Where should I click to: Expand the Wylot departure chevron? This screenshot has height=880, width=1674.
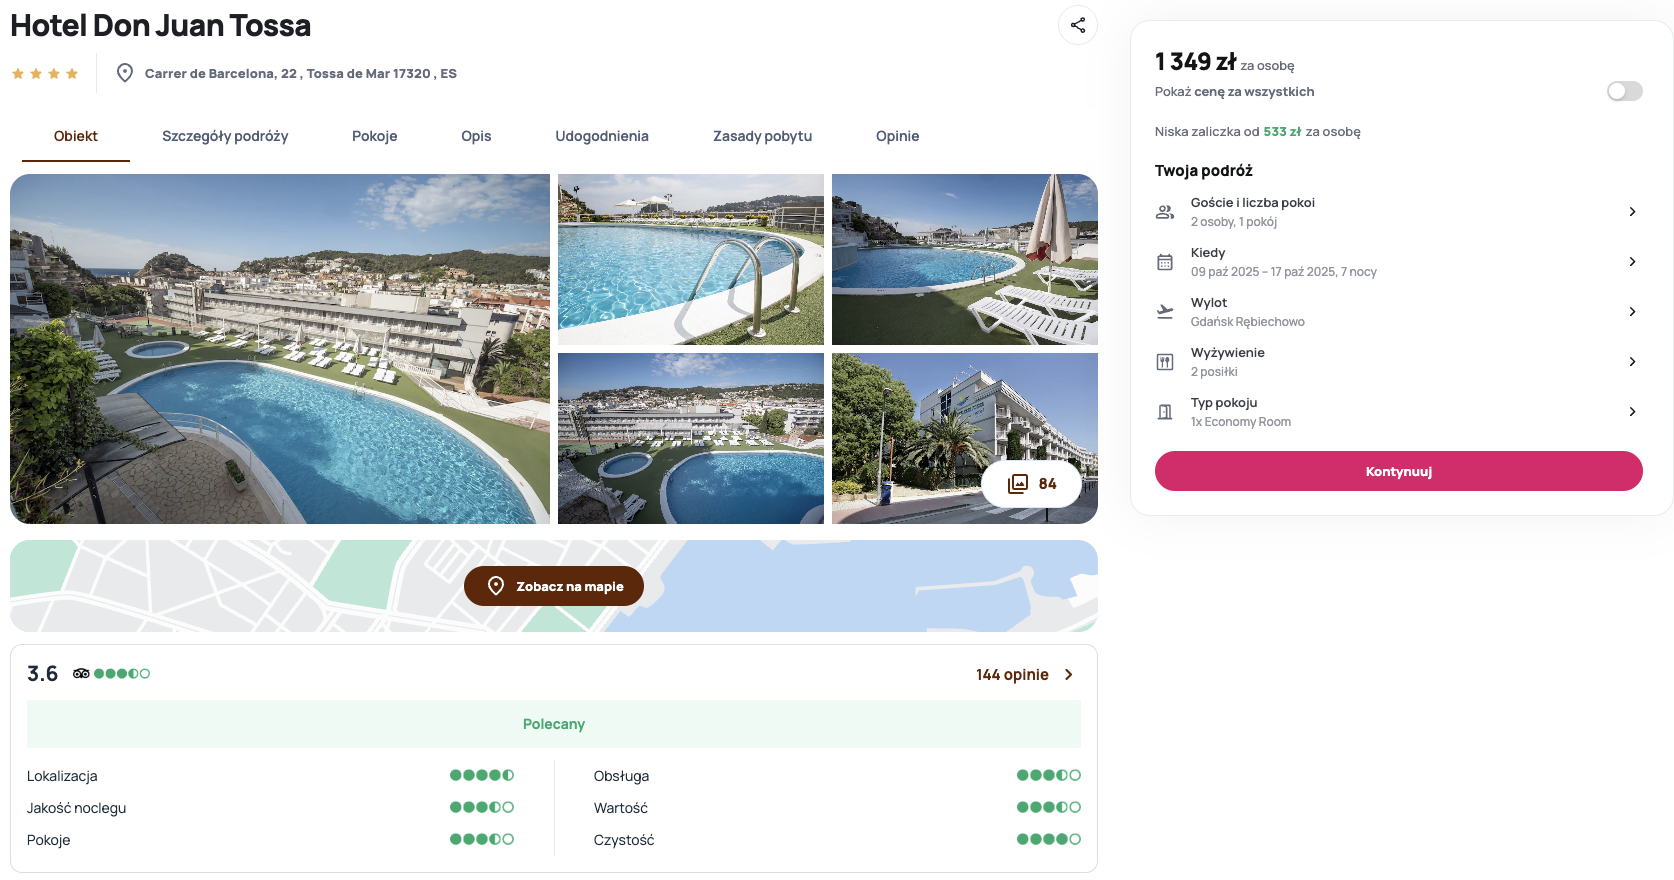tap(1632, 312)
